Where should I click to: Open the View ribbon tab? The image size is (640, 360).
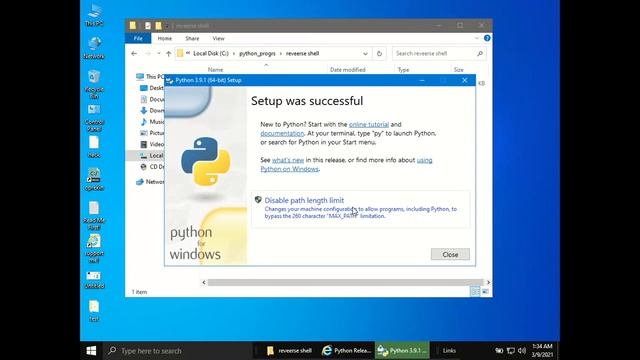click(x=218, y=38)
